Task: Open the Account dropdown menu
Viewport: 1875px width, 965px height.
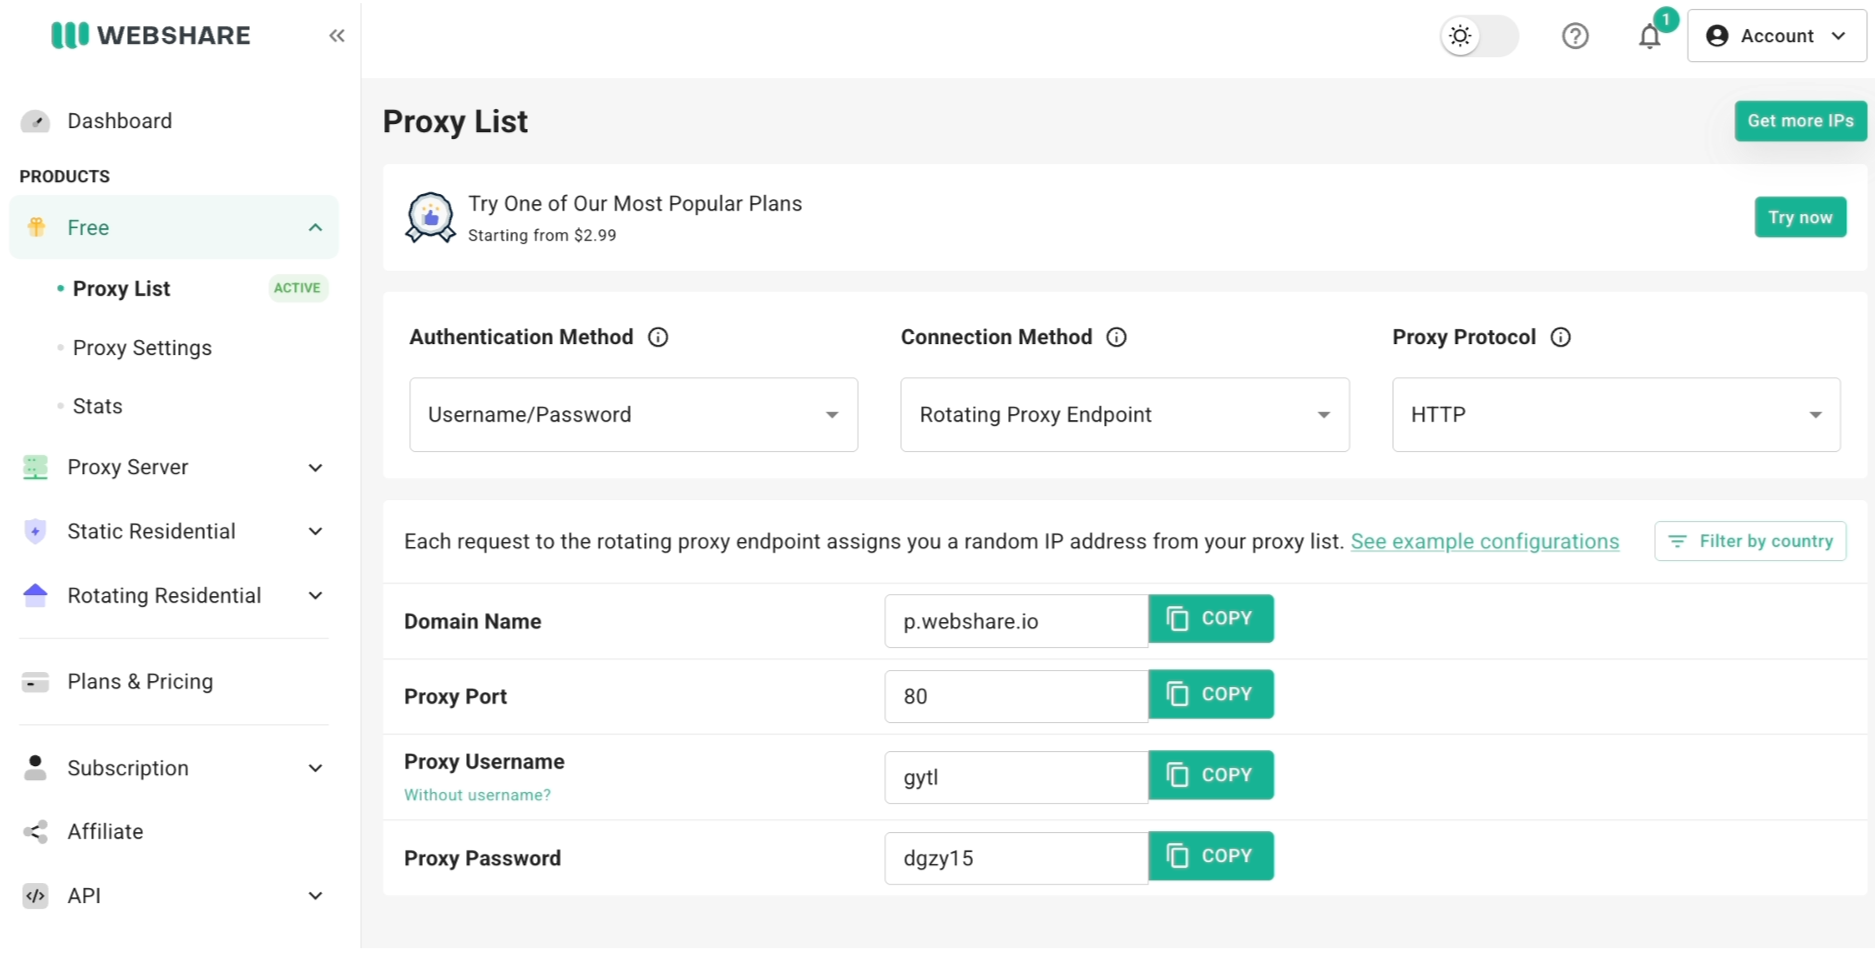Action: (1777, 36)
